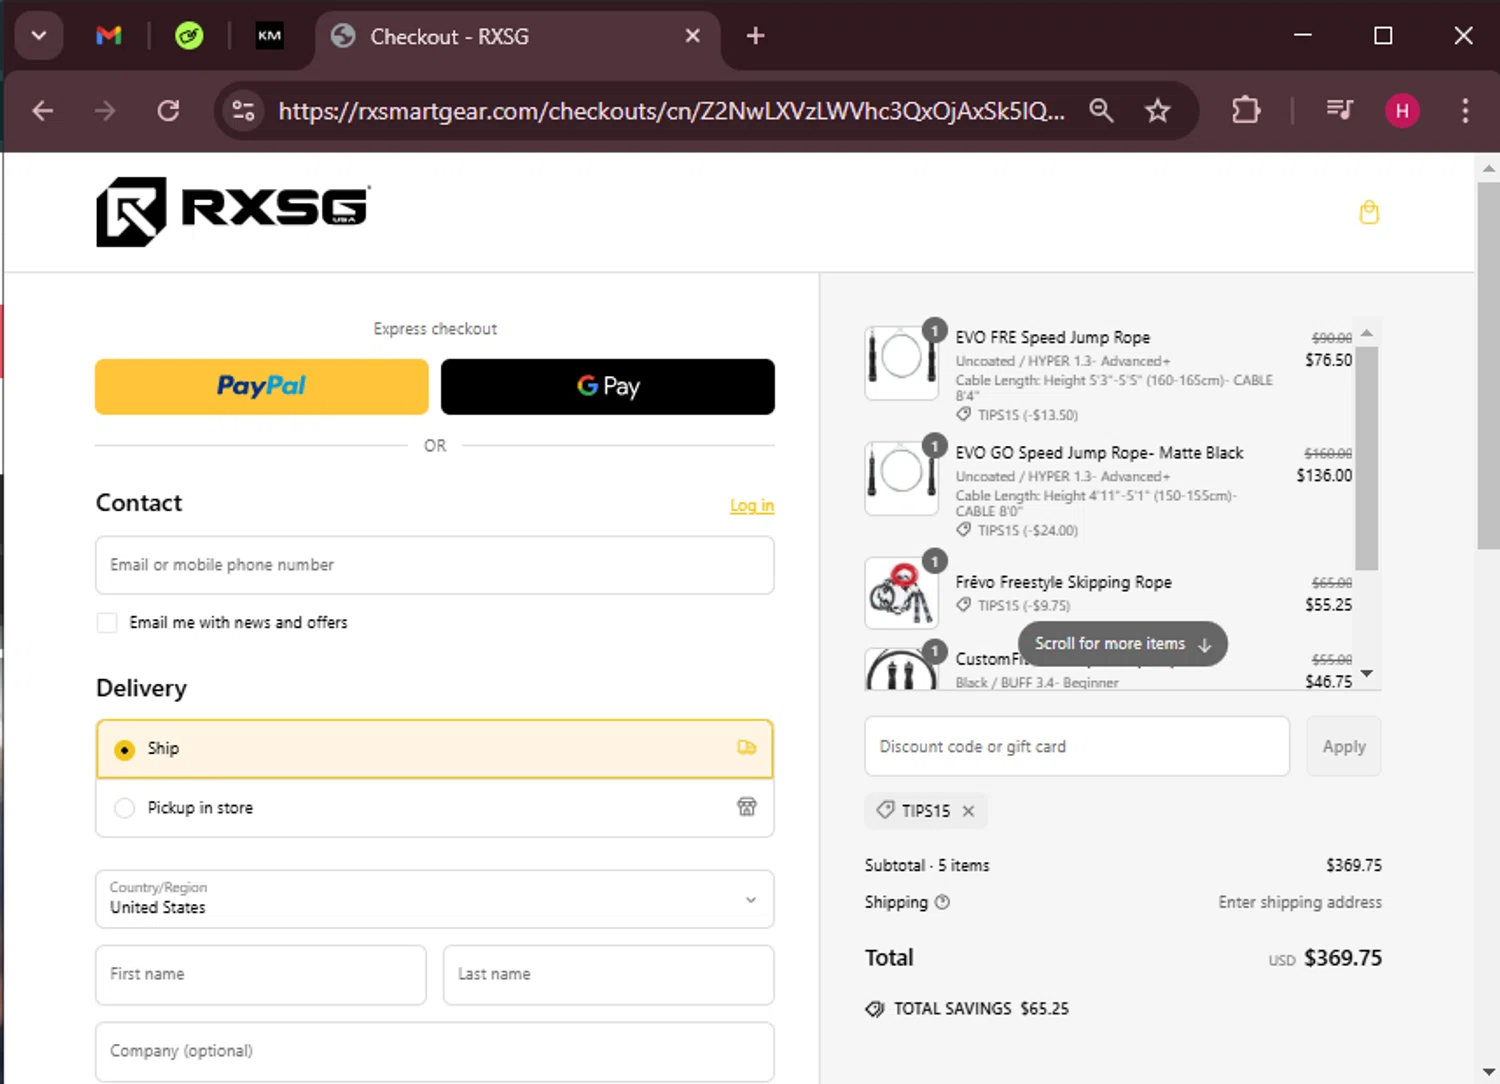
Task: Focus the Discount code or gift card field
Action: (1077, 747)
